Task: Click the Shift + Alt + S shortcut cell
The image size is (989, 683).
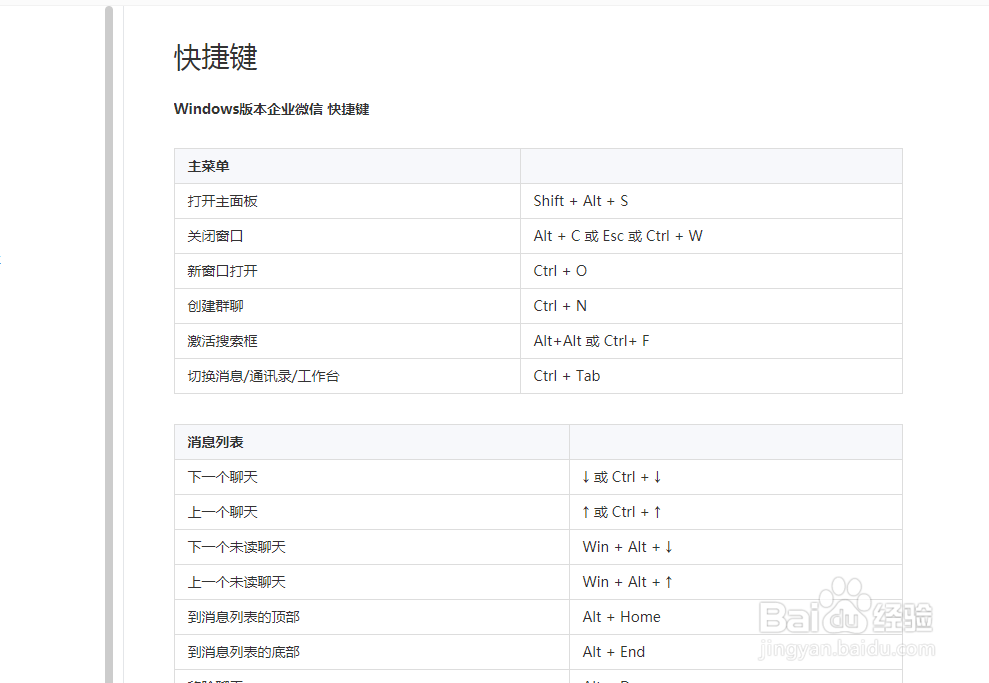Action: click(580, 200)
